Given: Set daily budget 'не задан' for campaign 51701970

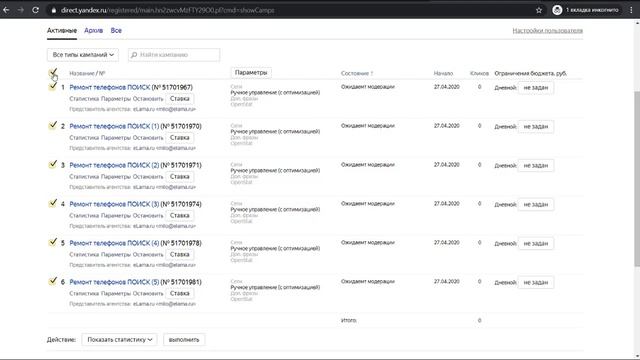Looking at the screenshot, I should (536, 127).
